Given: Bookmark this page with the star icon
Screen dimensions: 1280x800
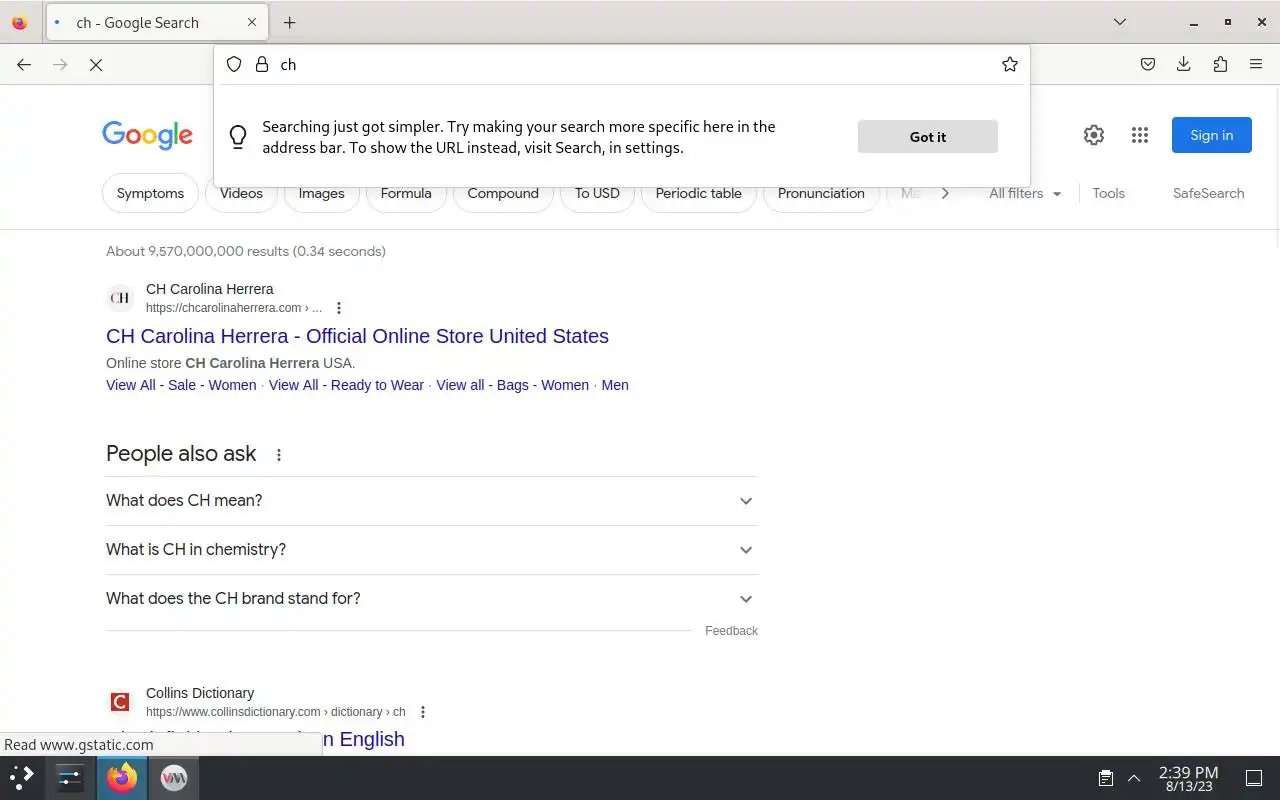Looking at the screenshot, I should click(x=1010, y=64).
